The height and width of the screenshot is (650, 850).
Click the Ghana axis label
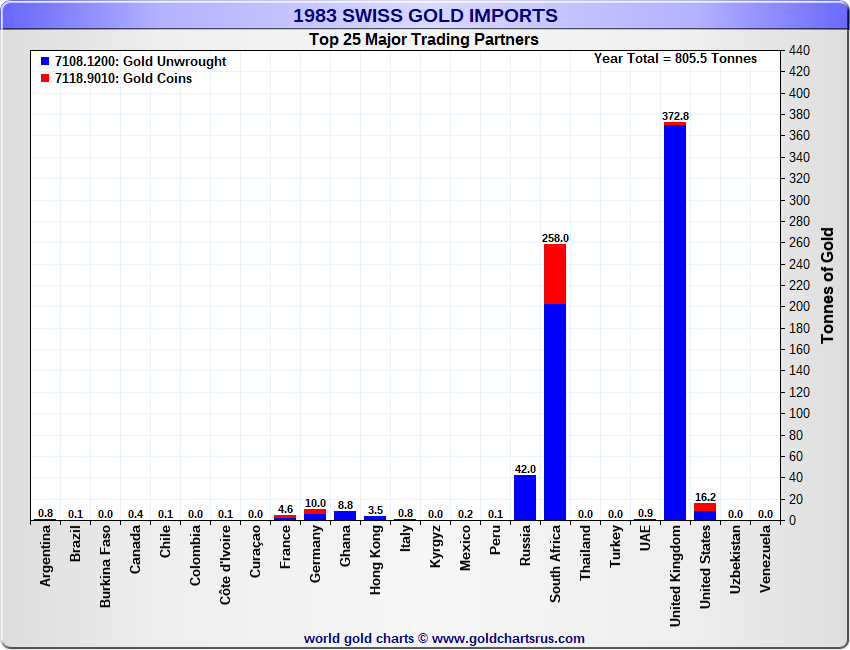[x=345, y=546]
